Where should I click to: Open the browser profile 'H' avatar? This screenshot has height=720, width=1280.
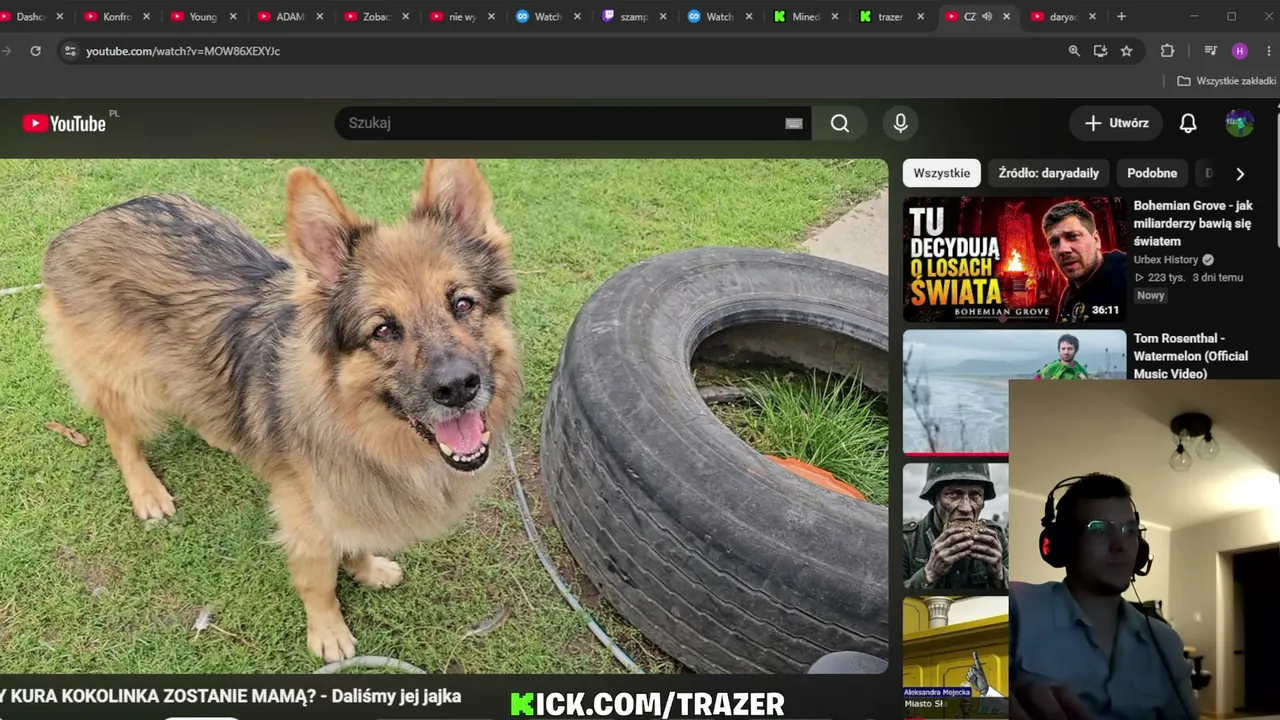(1240, 51)
